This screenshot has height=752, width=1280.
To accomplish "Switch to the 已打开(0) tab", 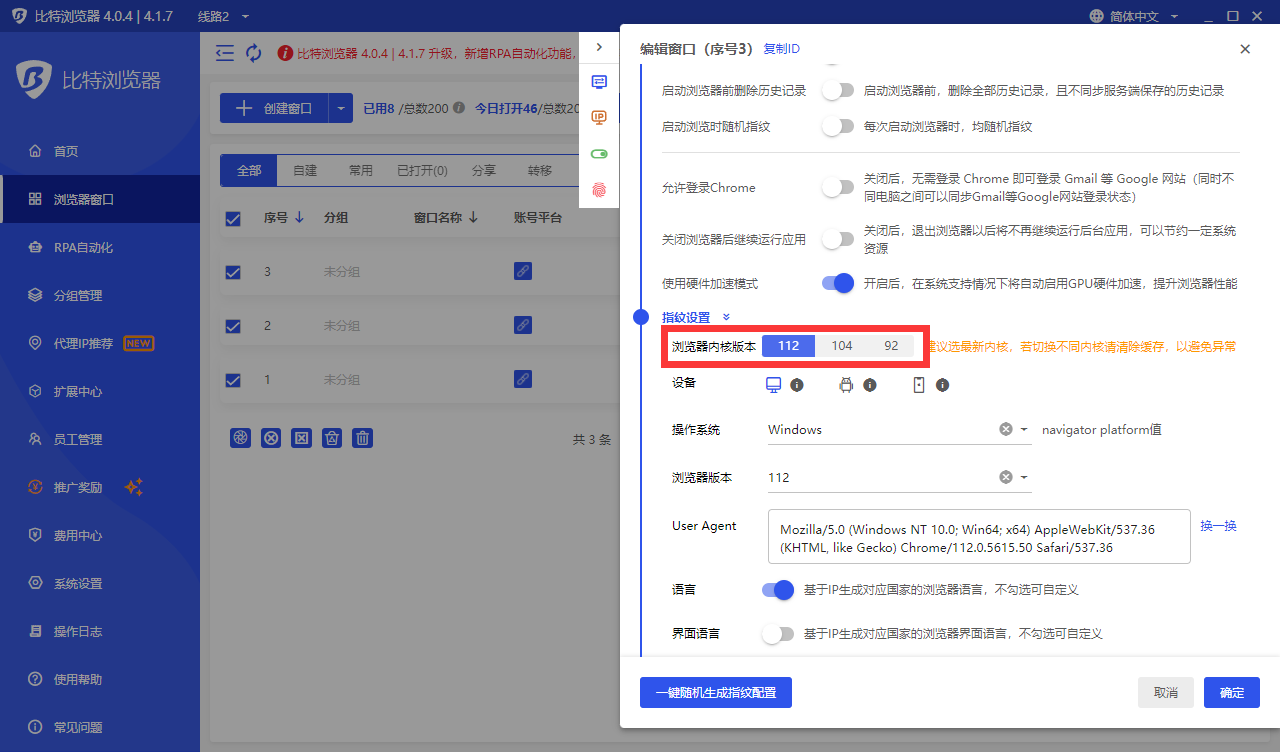I will point(422,170).
